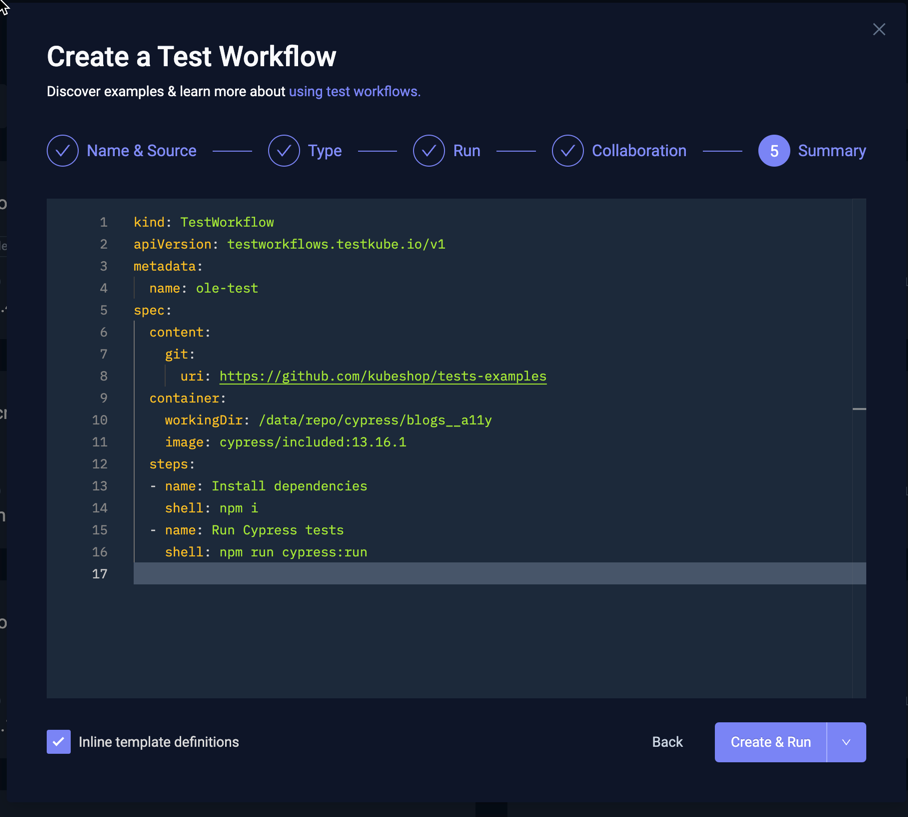The width and height of the screenshot is (908, 817).
Task: Click the checkmark icon on the Name & Source step
Action: click(62, 150)
